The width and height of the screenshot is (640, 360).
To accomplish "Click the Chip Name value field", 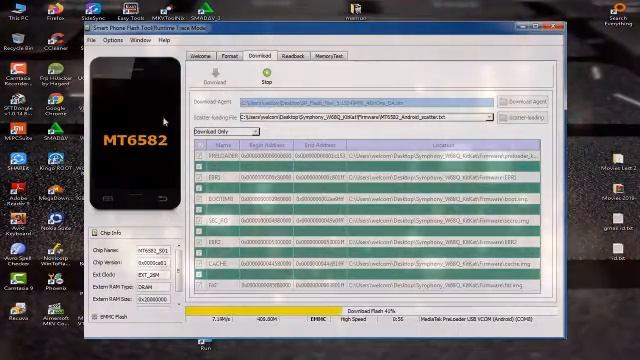I will tap(153, 251).
